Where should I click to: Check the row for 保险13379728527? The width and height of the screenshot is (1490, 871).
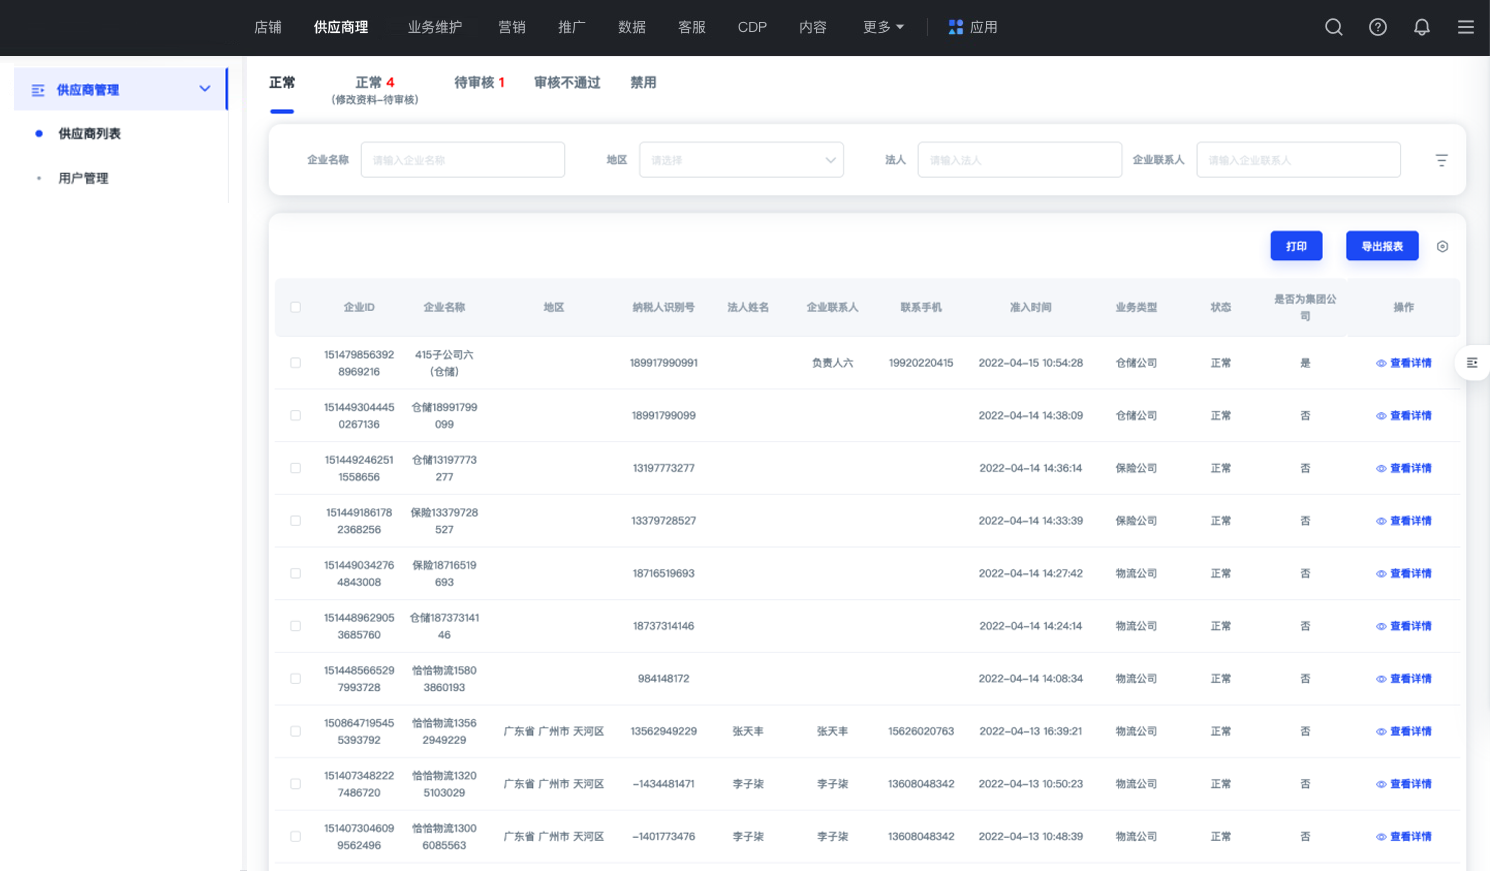click(x=295, y=521)
